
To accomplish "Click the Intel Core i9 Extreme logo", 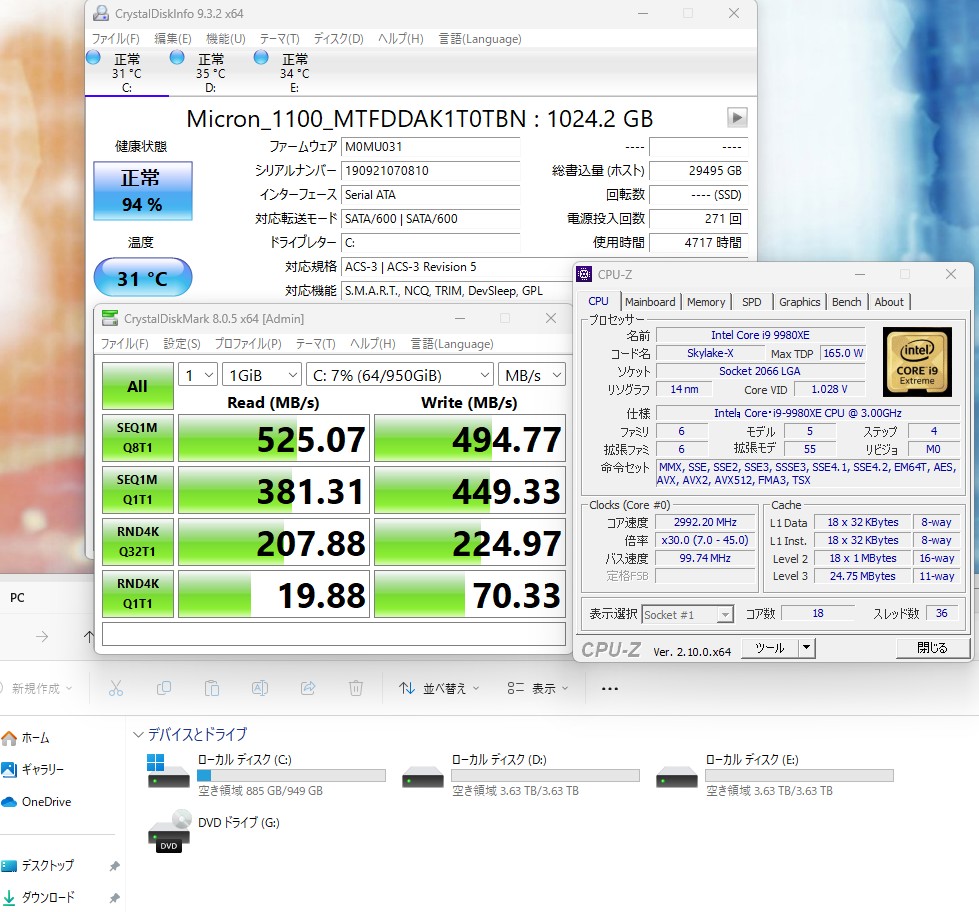I will tap(917, 362).
